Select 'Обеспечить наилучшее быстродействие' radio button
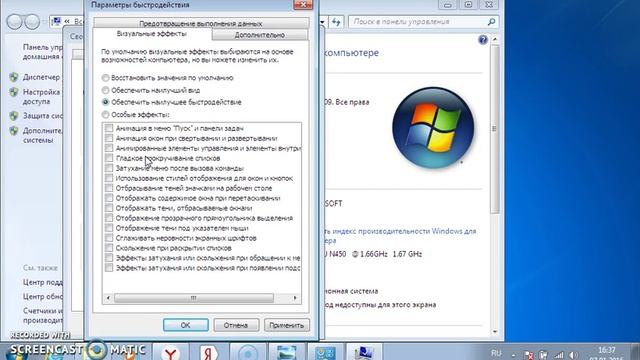 [x=105, y=102]
